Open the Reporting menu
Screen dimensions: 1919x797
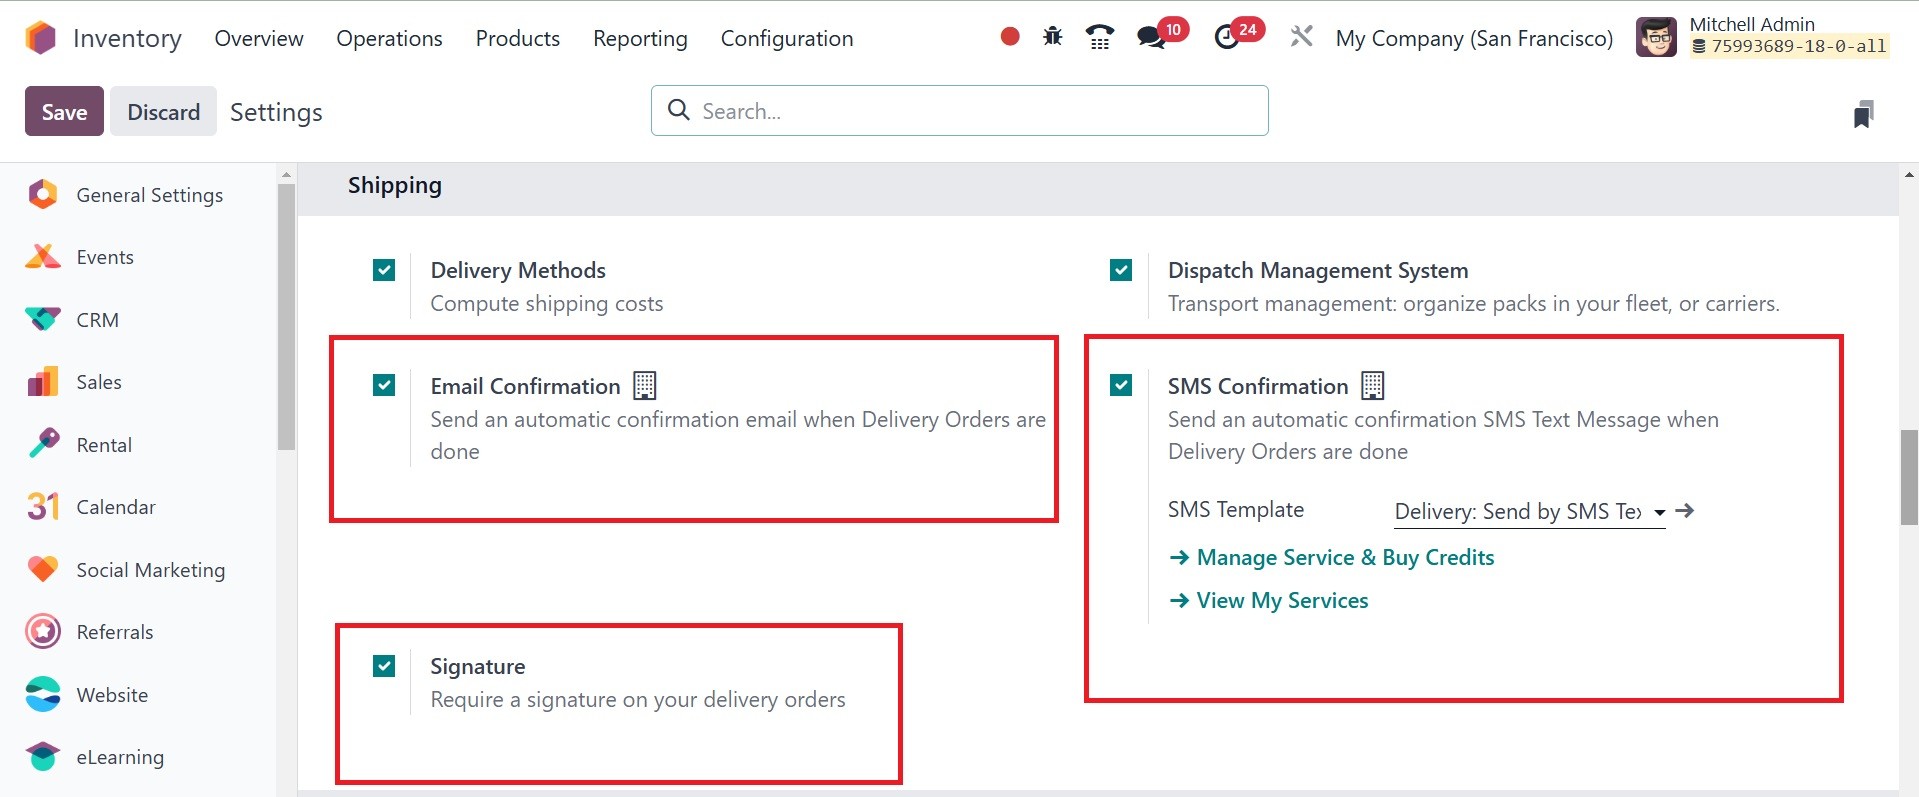(640, 38)
